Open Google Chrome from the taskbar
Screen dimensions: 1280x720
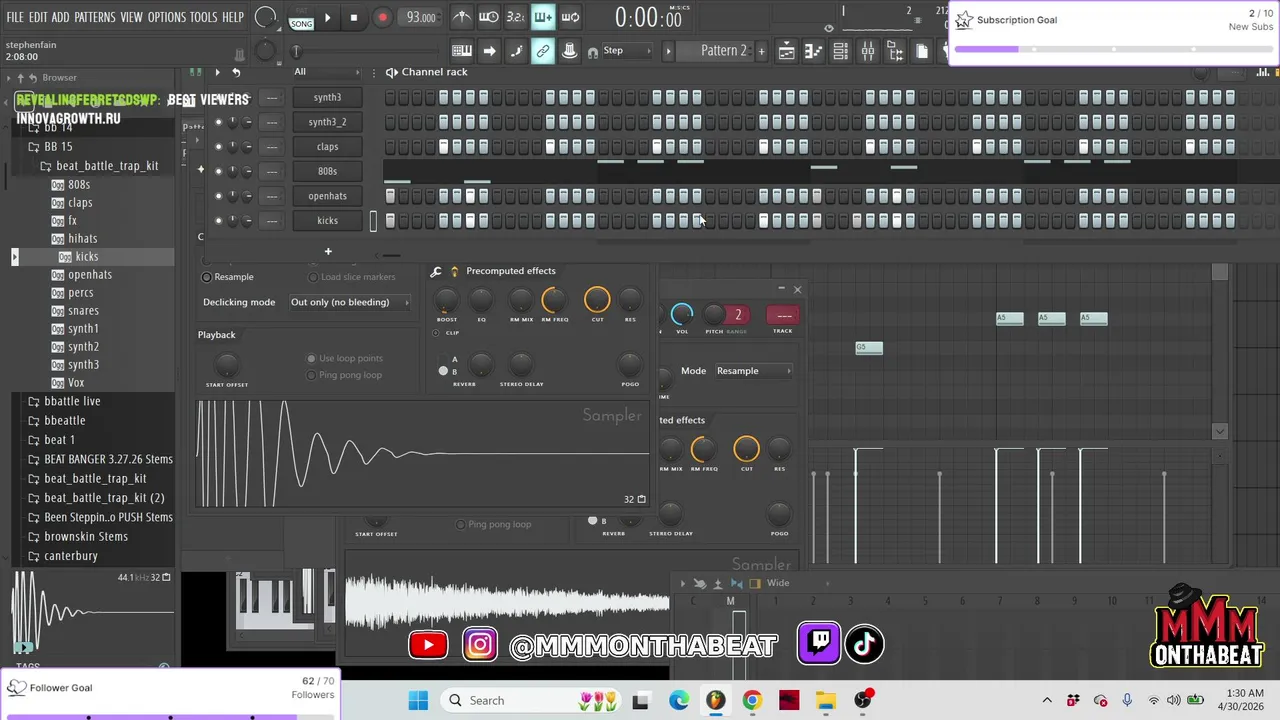[x=752, y=700]
